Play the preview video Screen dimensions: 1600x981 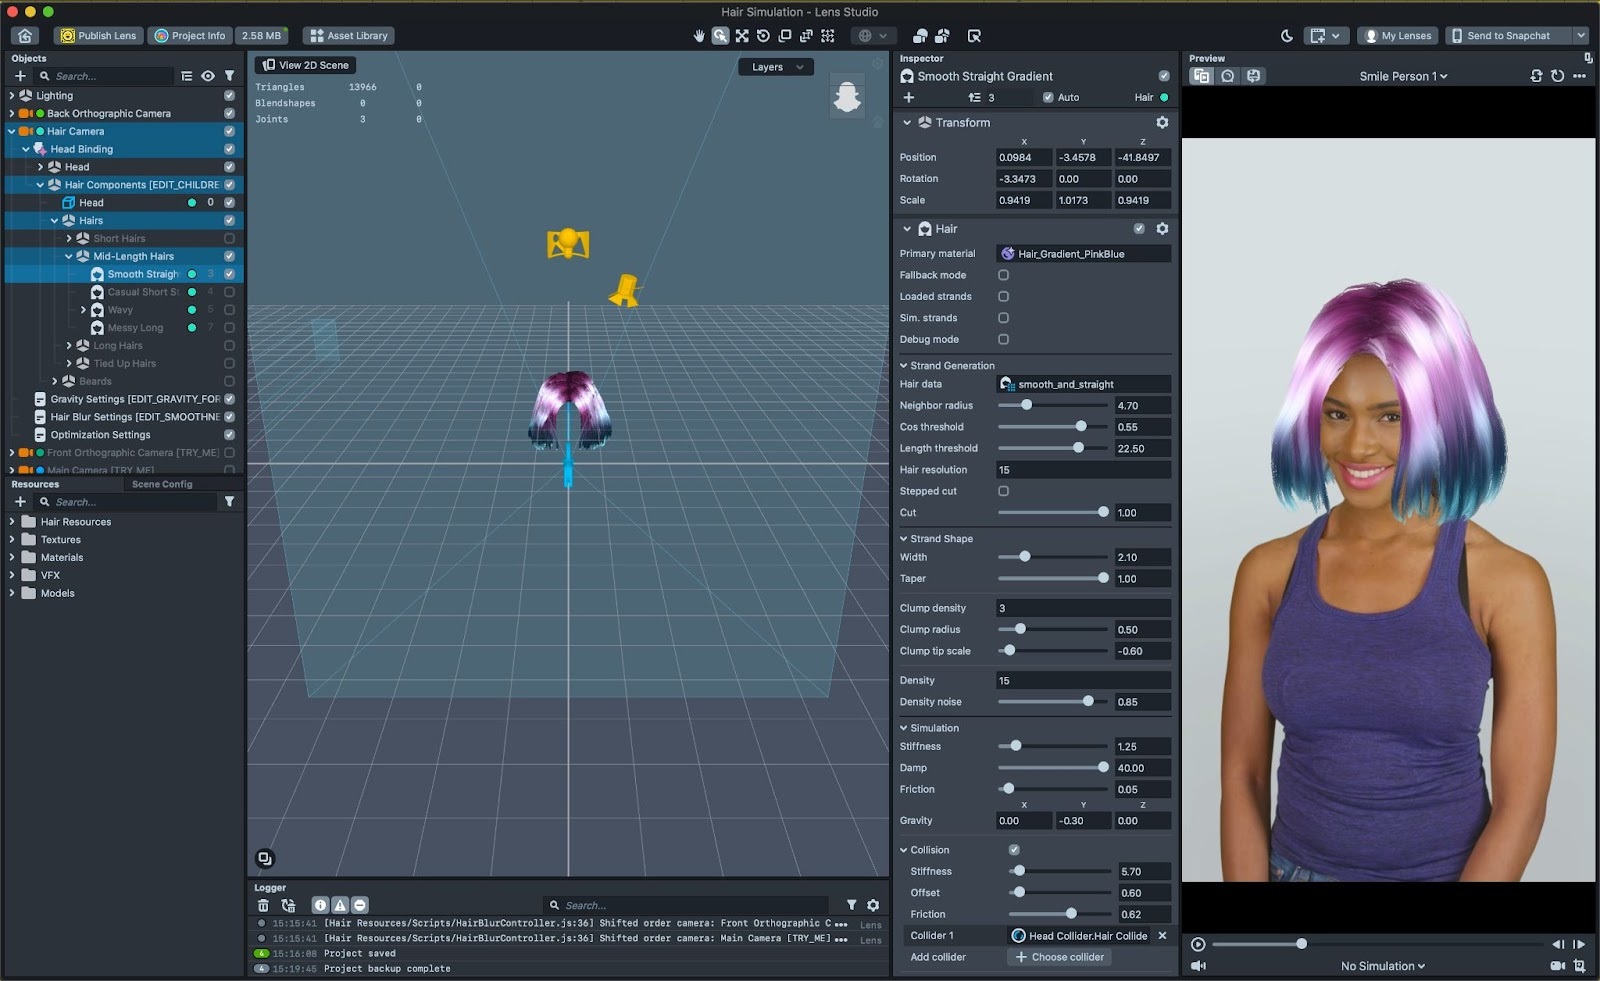click(x=1198, y=944)
